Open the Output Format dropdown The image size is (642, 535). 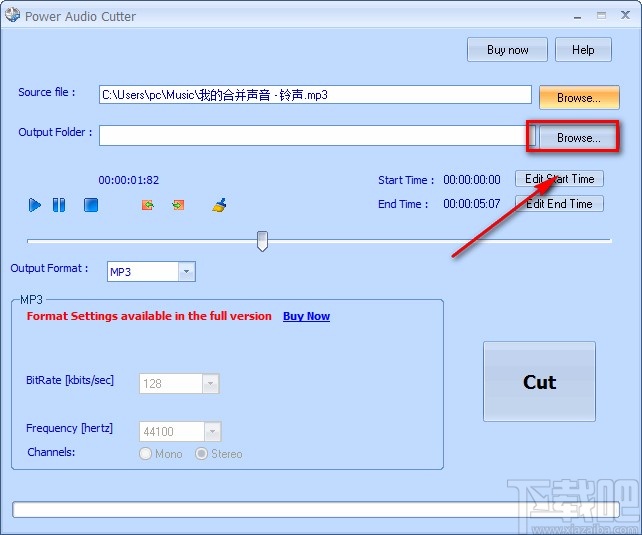[x=187, y=271]
